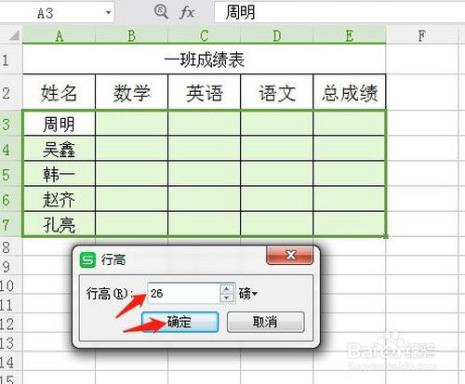Screen dimensions: 465x384
Task: Increase row height with the up spinner arrow
Action: tap(227, 288)
